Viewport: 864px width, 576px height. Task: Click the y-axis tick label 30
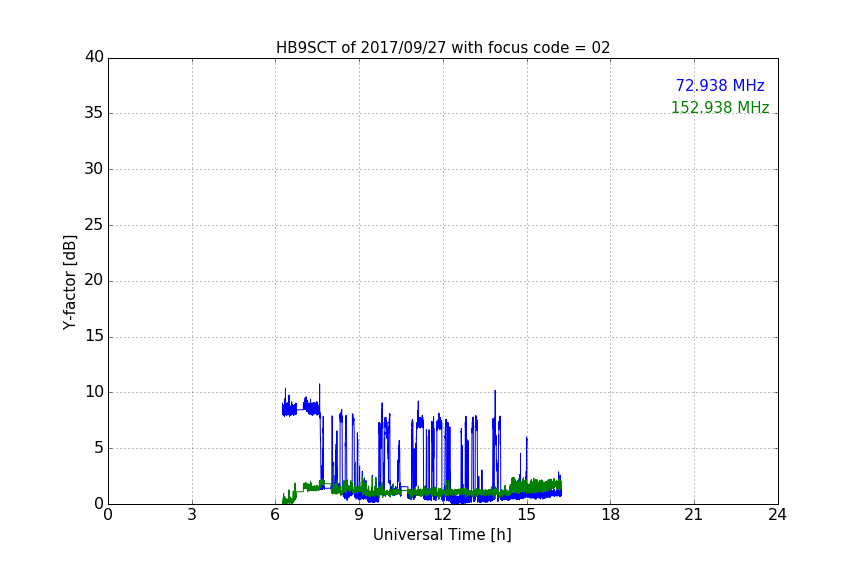94,169
